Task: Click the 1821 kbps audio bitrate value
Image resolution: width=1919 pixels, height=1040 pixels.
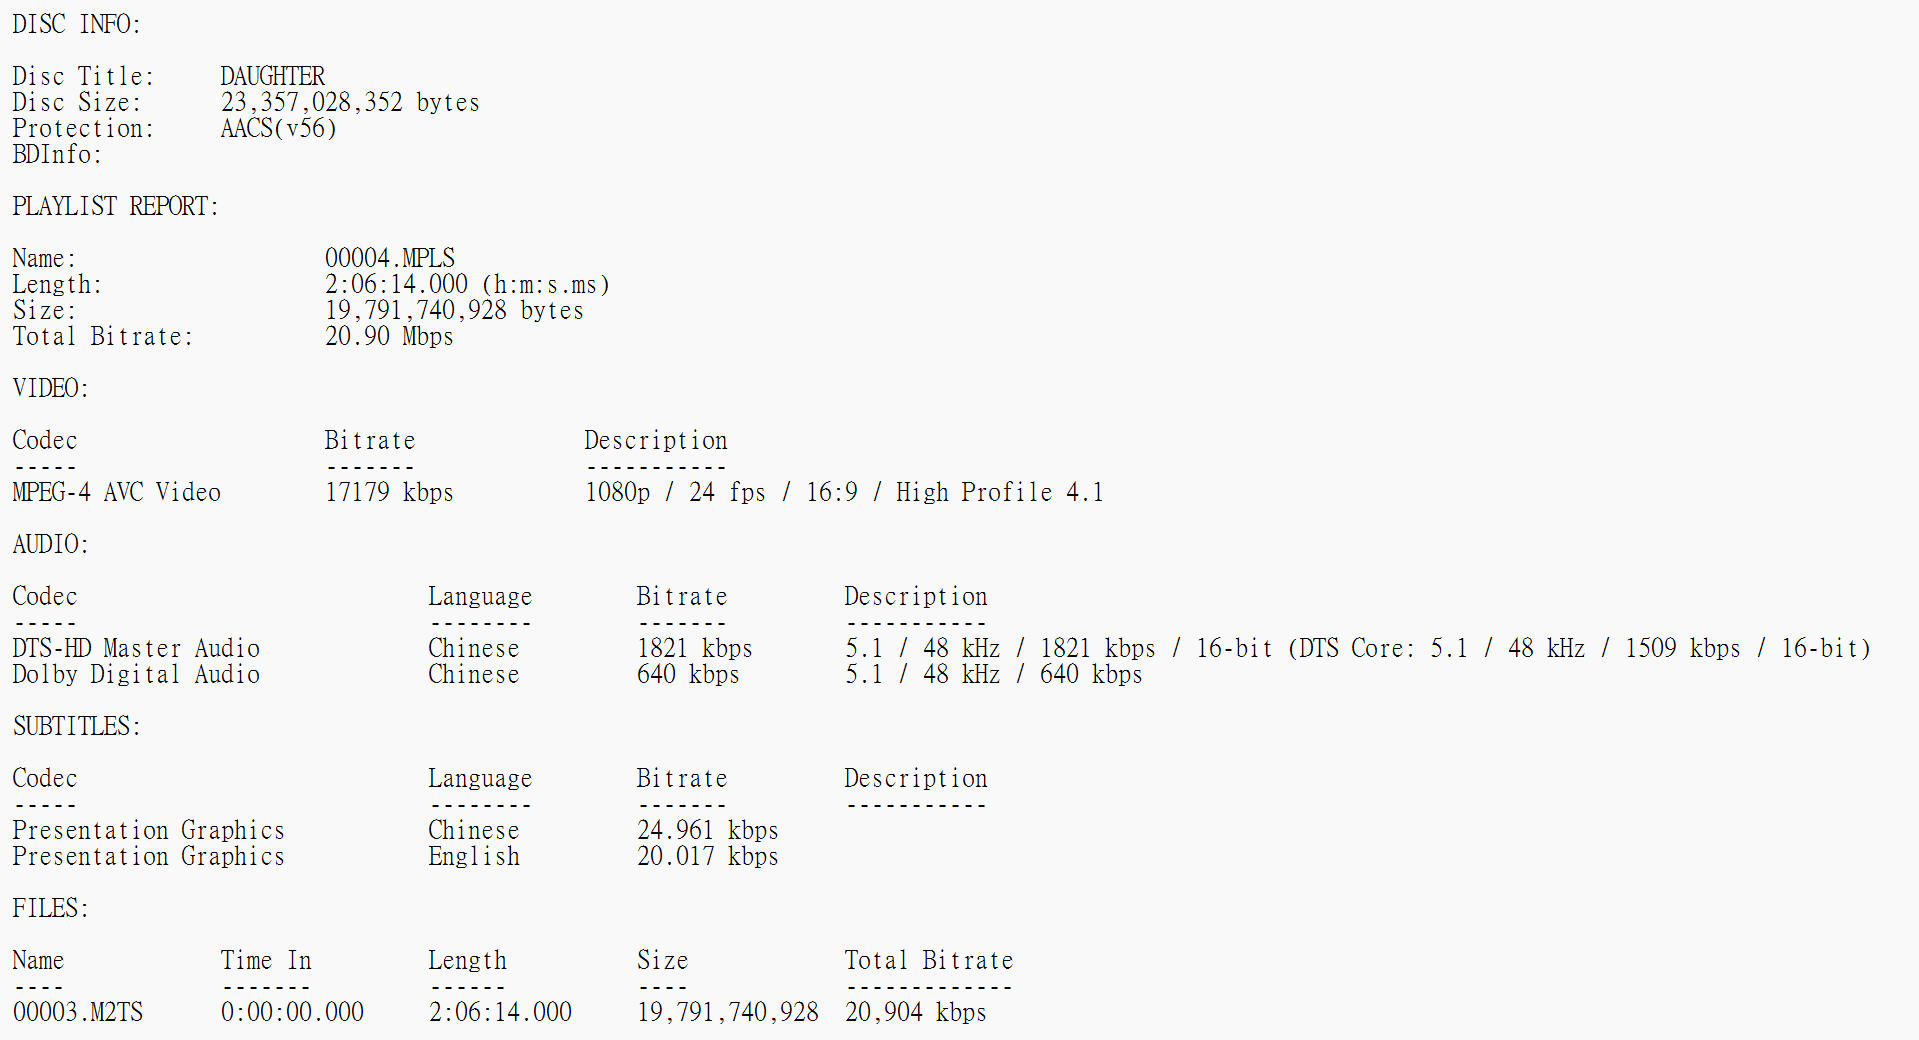Action: tap(694, 649)
